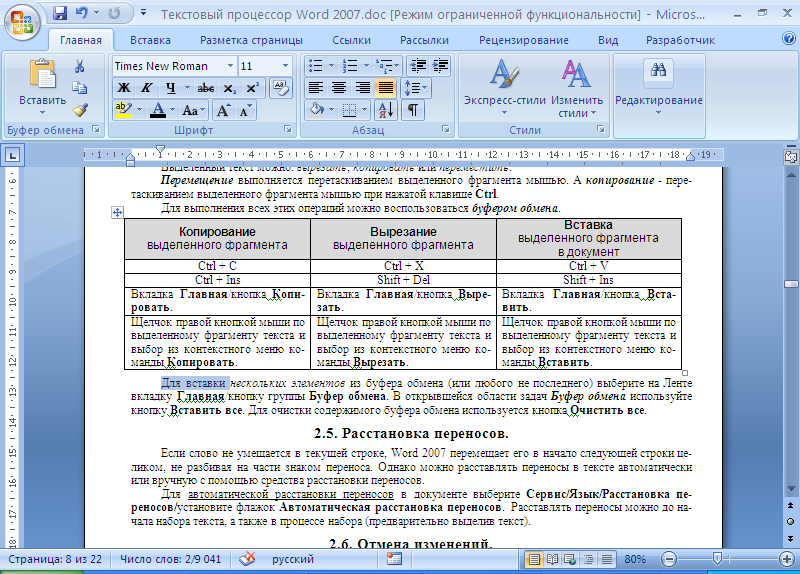
Task: Increase paragraph indent
Action: (440, 66)
